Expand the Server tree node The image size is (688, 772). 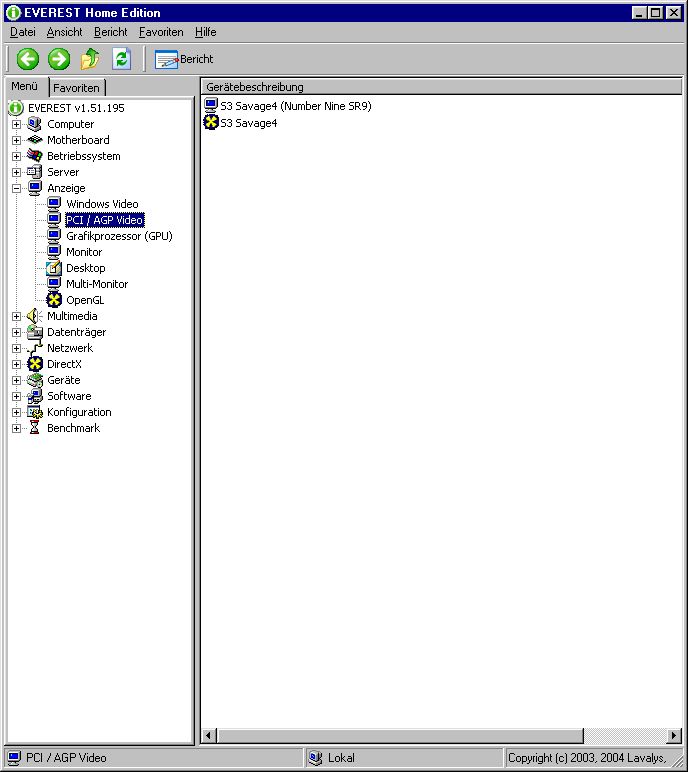(16, 172)
